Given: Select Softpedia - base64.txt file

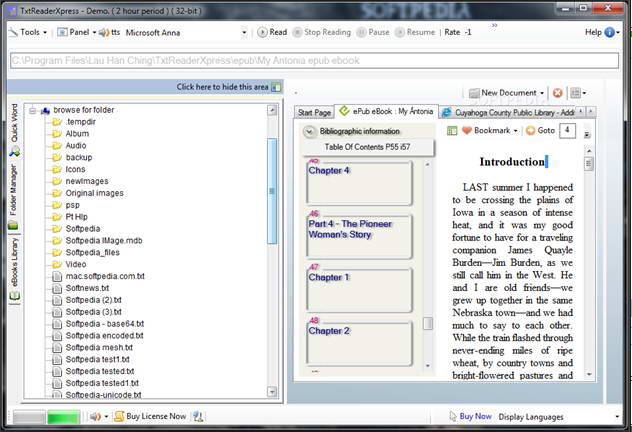Looking at the screenshot, I should coord(105,324).
